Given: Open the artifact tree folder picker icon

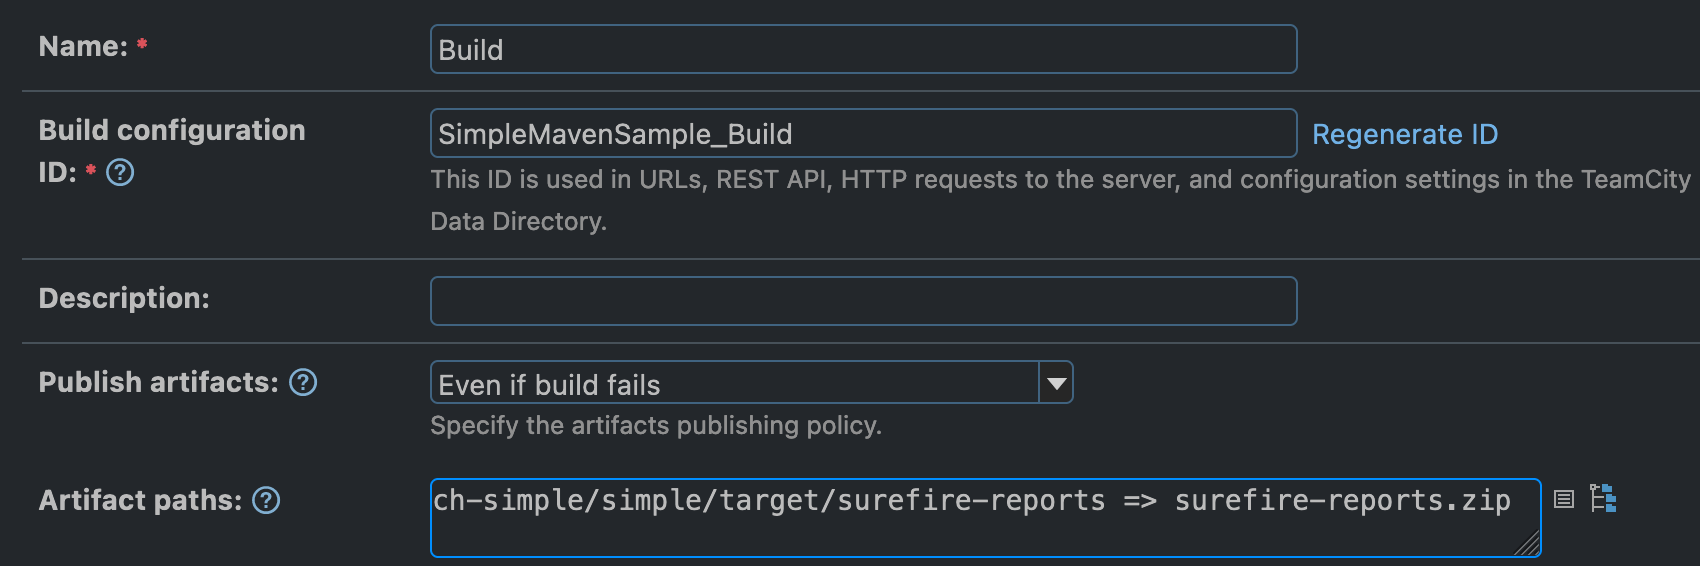Looking at the screenshot, I should point(1603,498).
